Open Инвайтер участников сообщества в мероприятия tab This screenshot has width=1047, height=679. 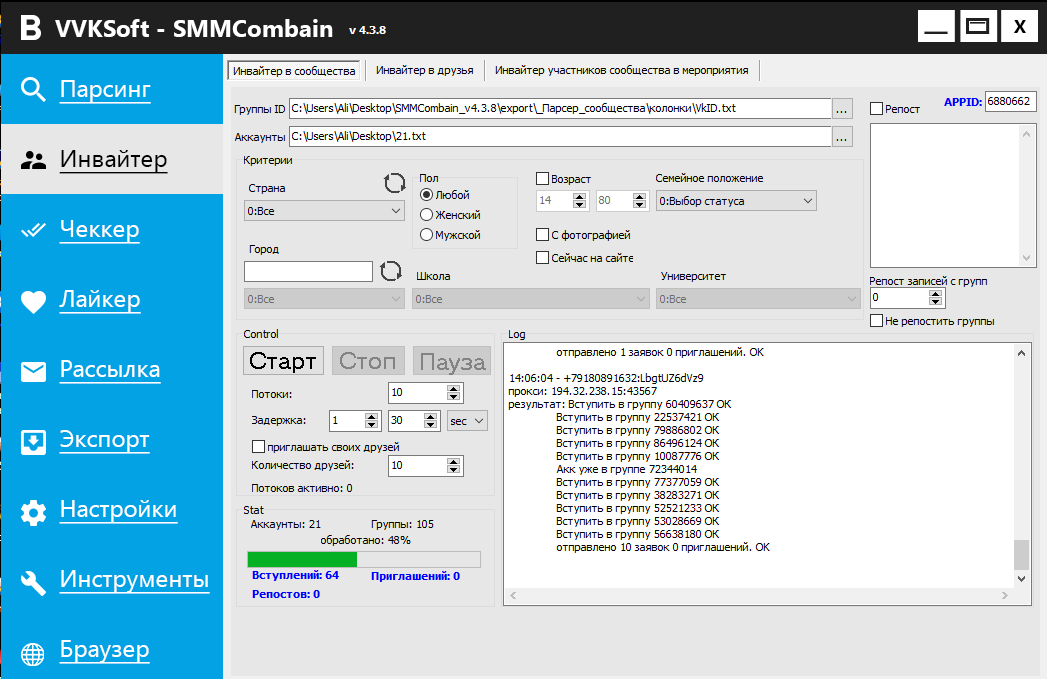[x=621, y=71]
